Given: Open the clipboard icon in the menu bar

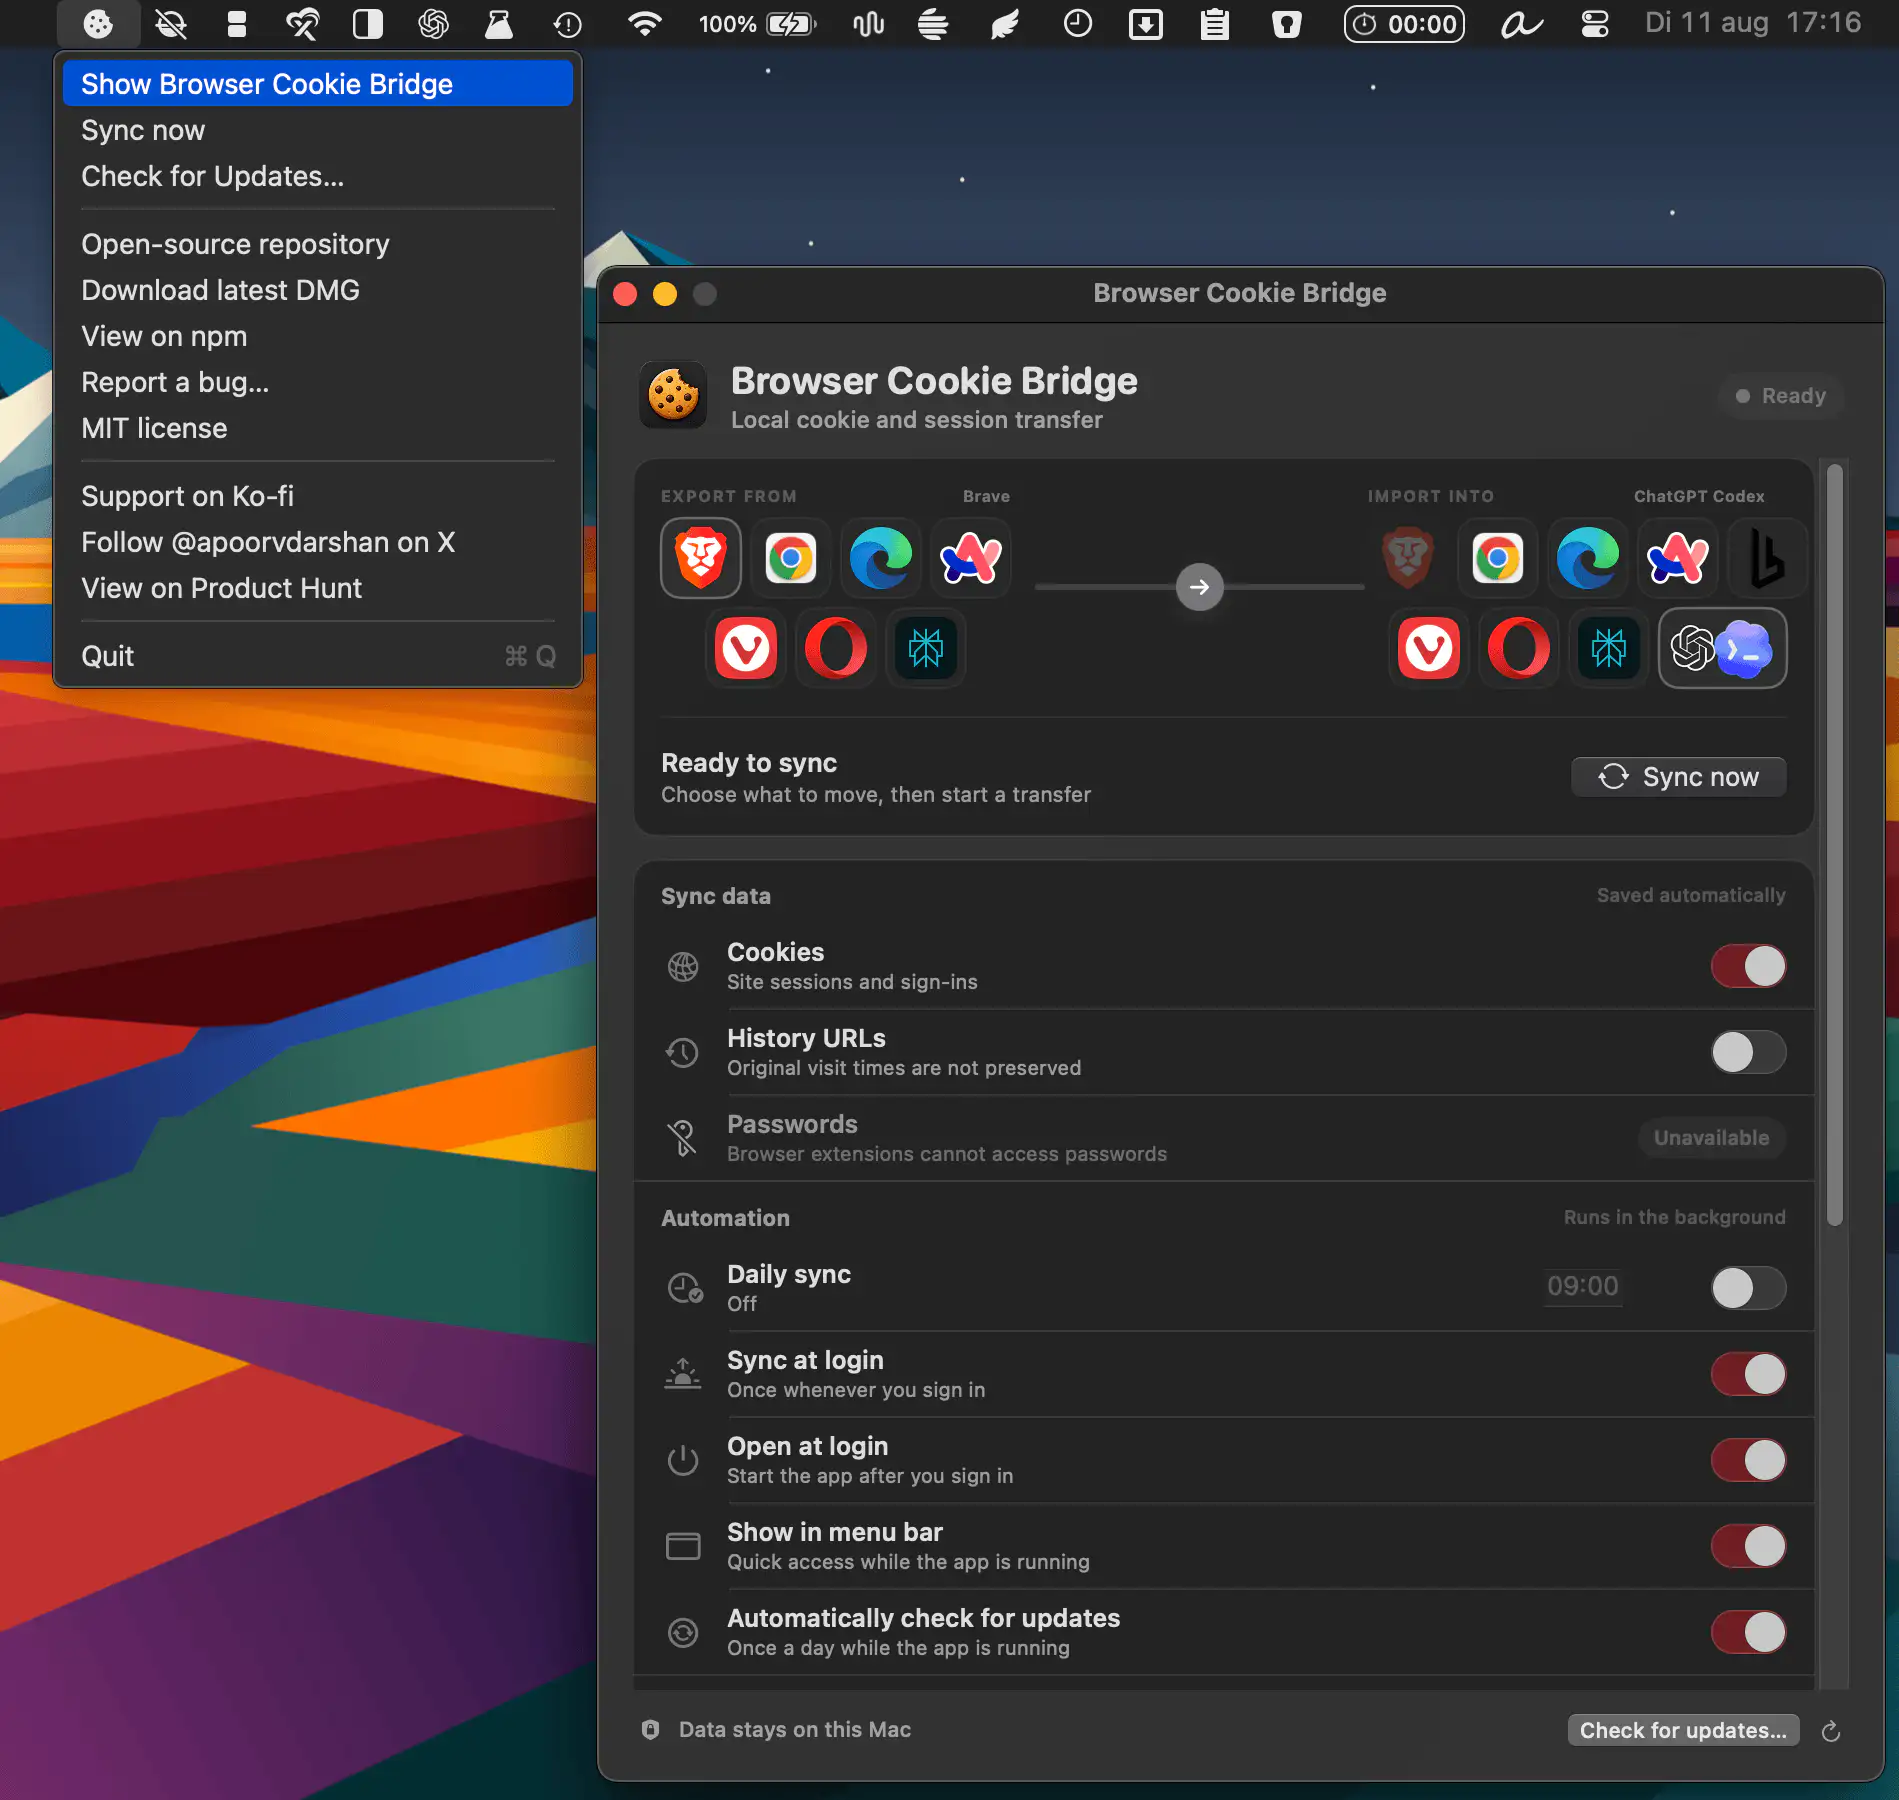Looking at the screenshot, I should click(1215, 23).
